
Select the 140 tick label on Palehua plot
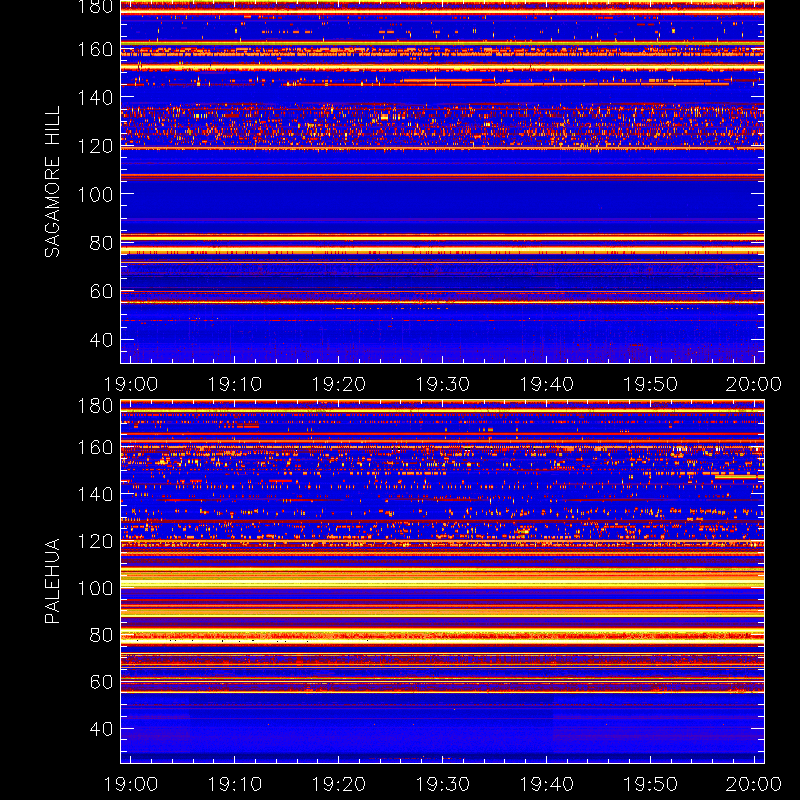(x=95, y=494)
